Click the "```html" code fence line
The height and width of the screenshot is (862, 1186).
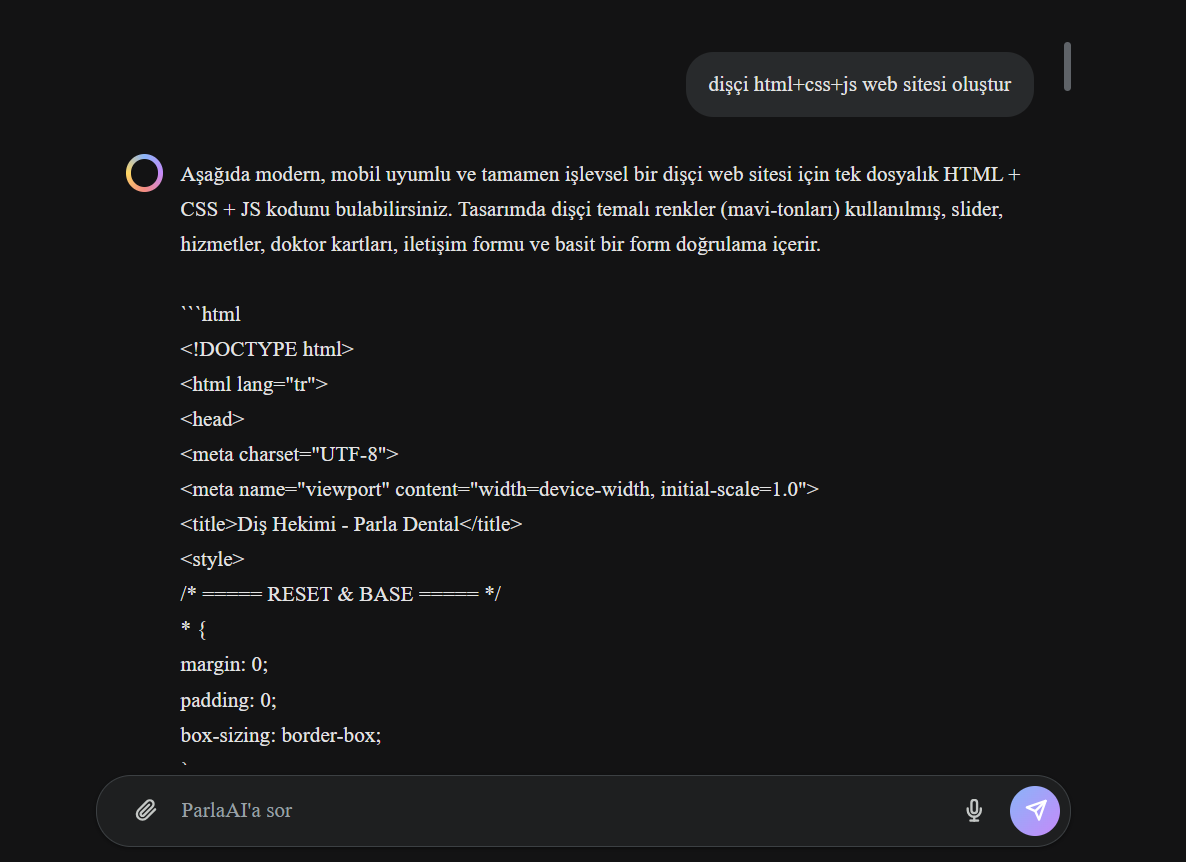coord(210,314)
